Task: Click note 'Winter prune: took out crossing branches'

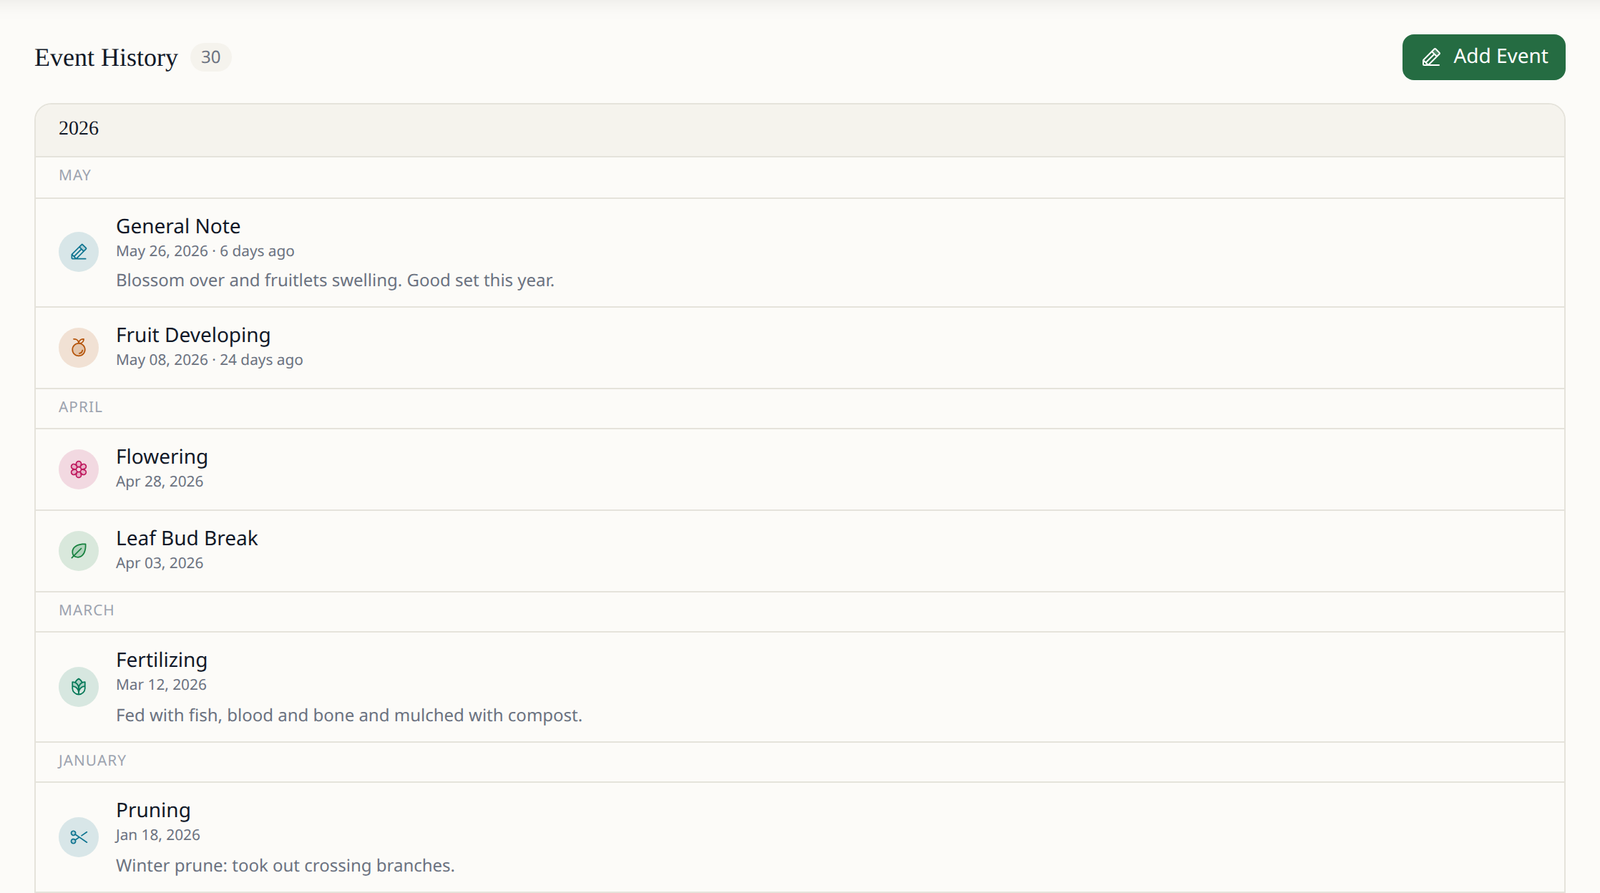Action: (285, 865)
